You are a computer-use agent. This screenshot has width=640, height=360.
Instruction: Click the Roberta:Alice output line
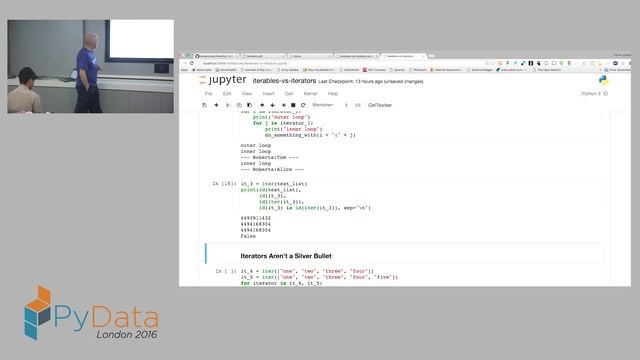272,169
